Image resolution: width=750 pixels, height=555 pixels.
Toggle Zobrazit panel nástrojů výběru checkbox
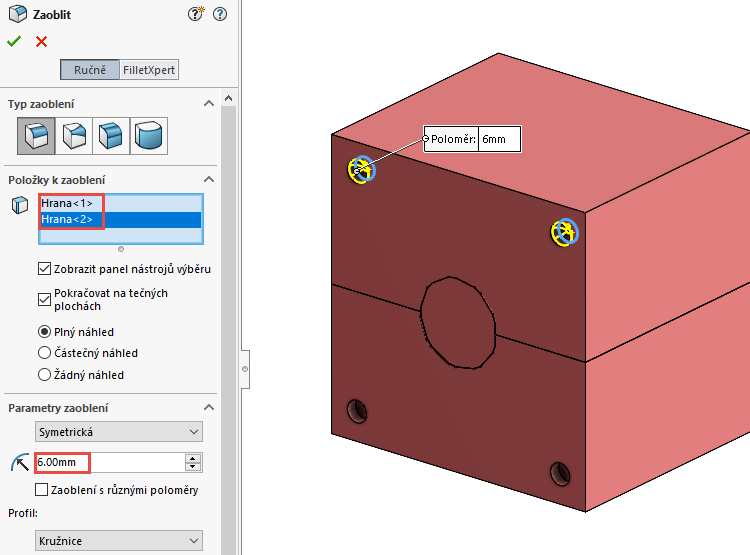click(x=44, y=269)
